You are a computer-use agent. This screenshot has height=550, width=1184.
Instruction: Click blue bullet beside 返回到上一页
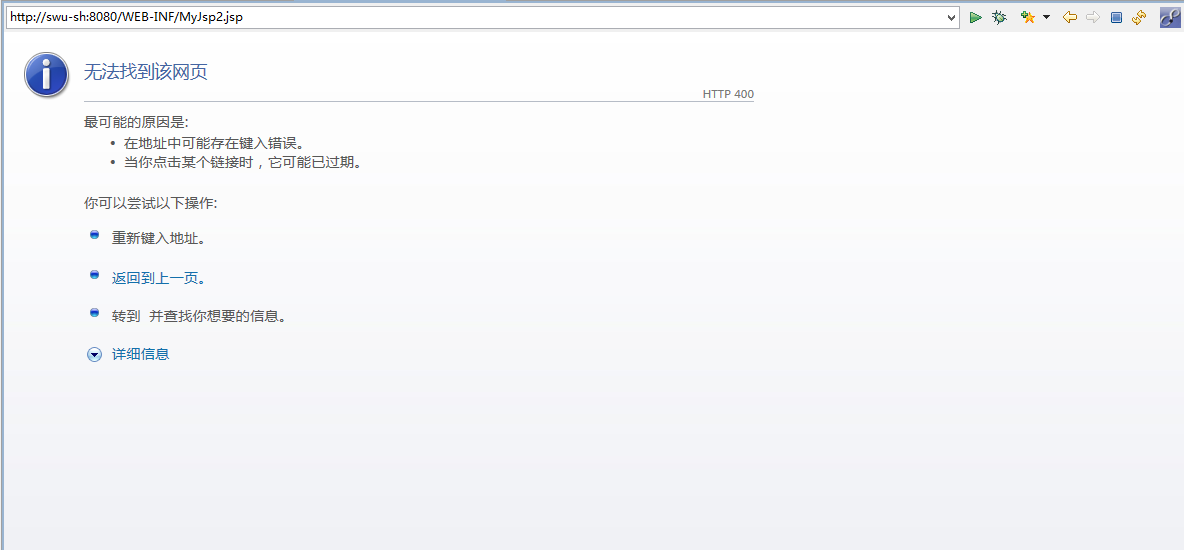tap(94, 275)
